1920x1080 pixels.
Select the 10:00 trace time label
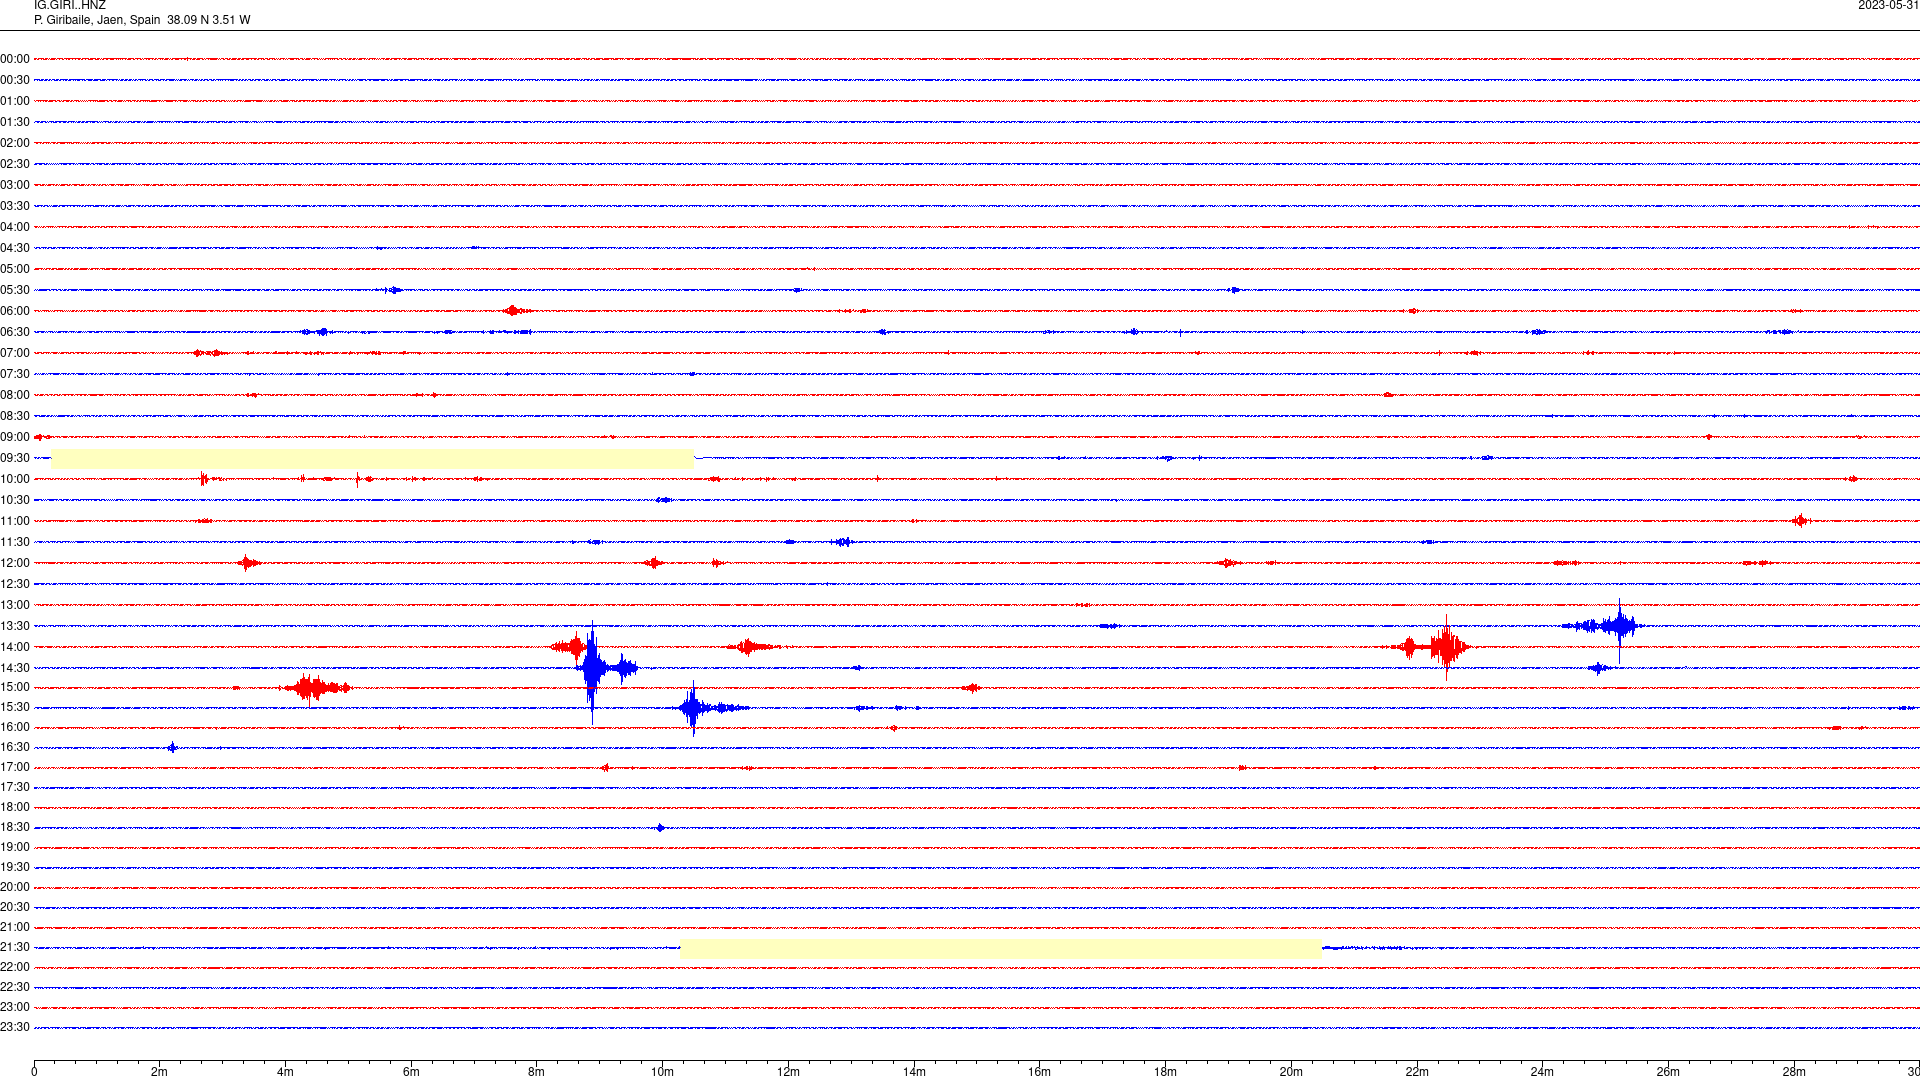[15, 479]
